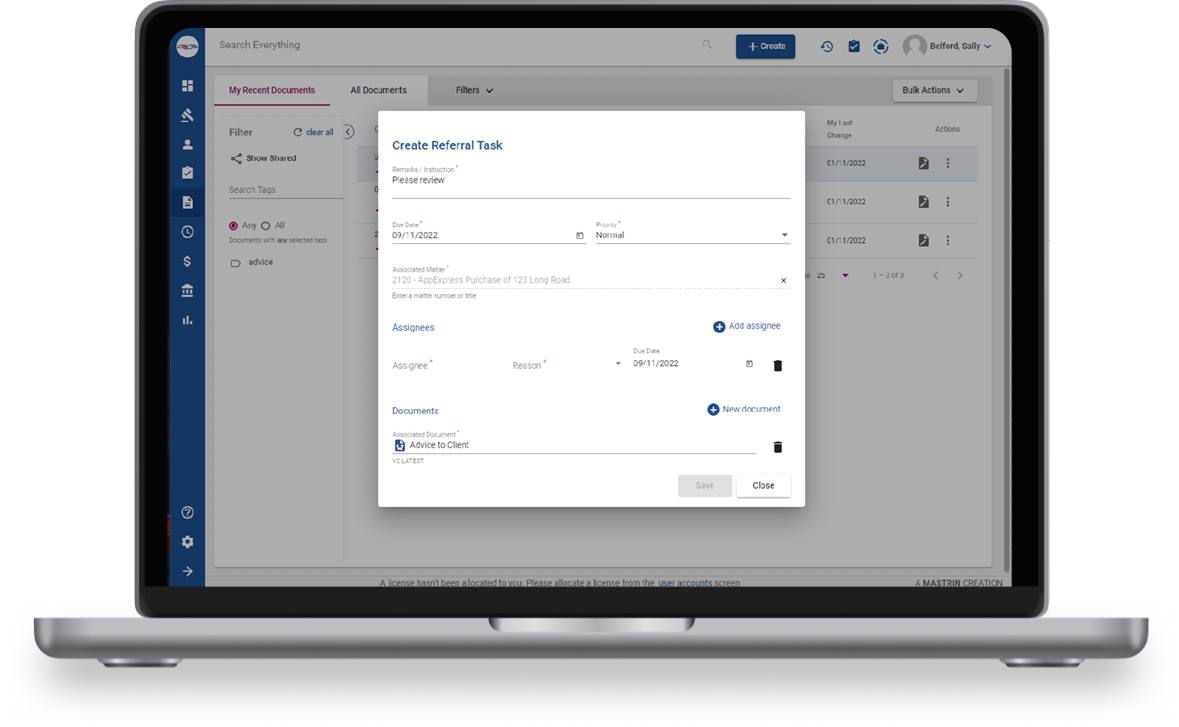This screenshot has width=1179, height=727.
Task: Open the tasks clipboard icon in top bar
Action: 853,46
